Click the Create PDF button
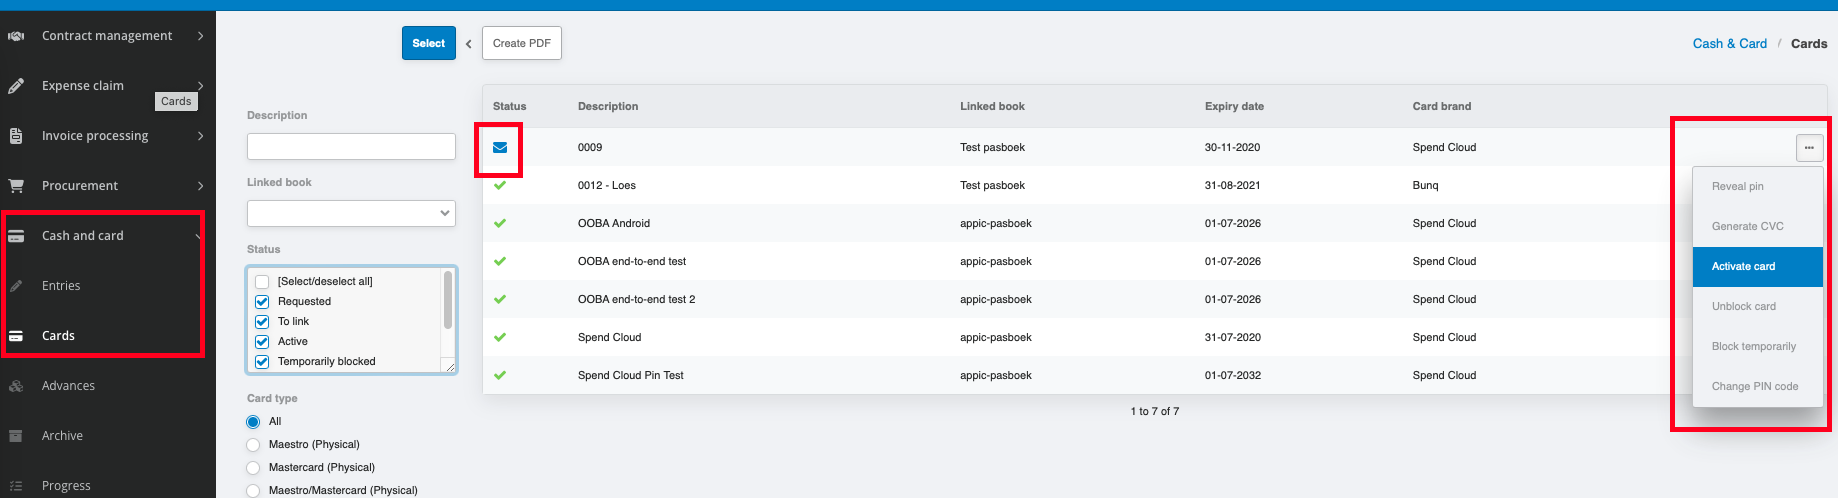Viewport: 1838px width, 498px height. (522, 43)
